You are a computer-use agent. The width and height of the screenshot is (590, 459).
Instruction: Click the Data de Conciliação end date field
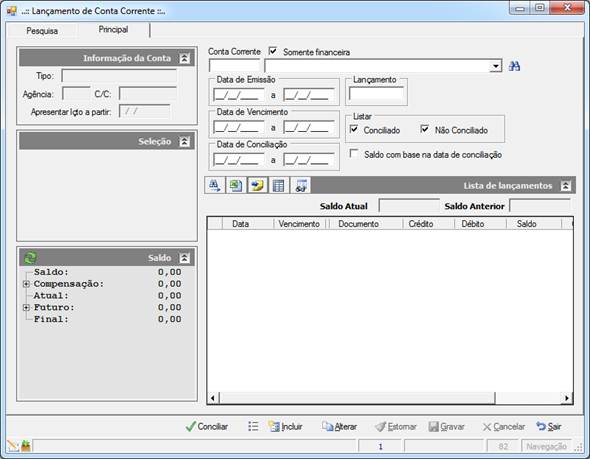click(309, 160)
